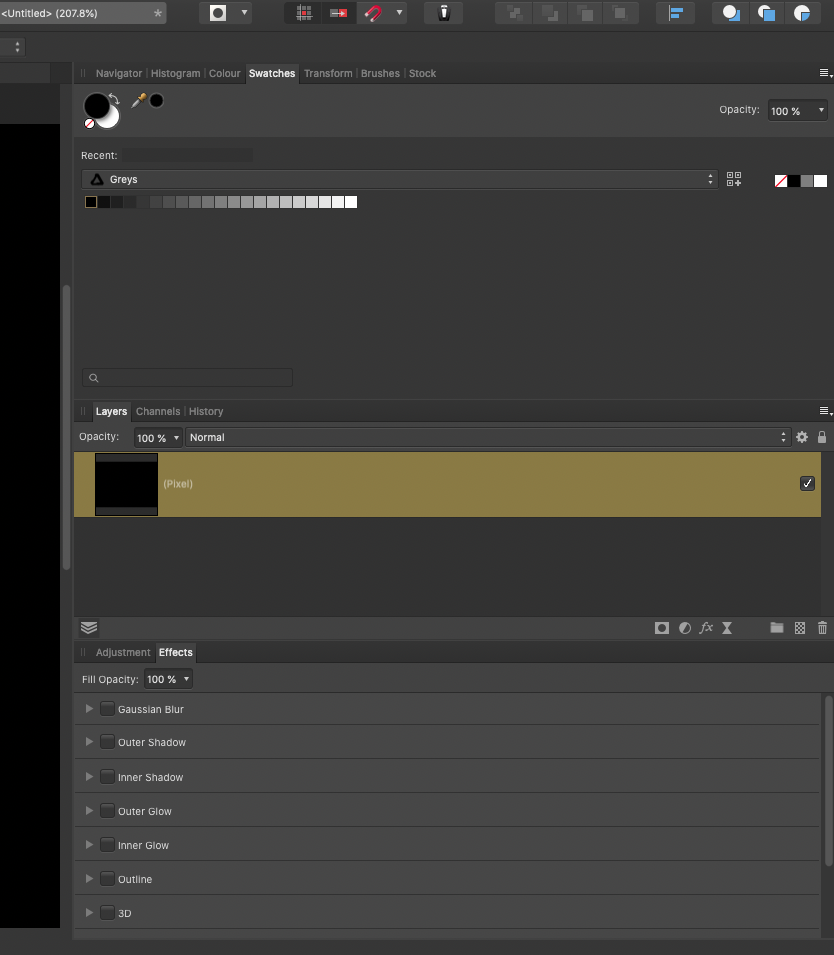This screenshot has height=955, width=834.
Task: Enable the Inner Shadow checkbox
Action: pos(107,777)
